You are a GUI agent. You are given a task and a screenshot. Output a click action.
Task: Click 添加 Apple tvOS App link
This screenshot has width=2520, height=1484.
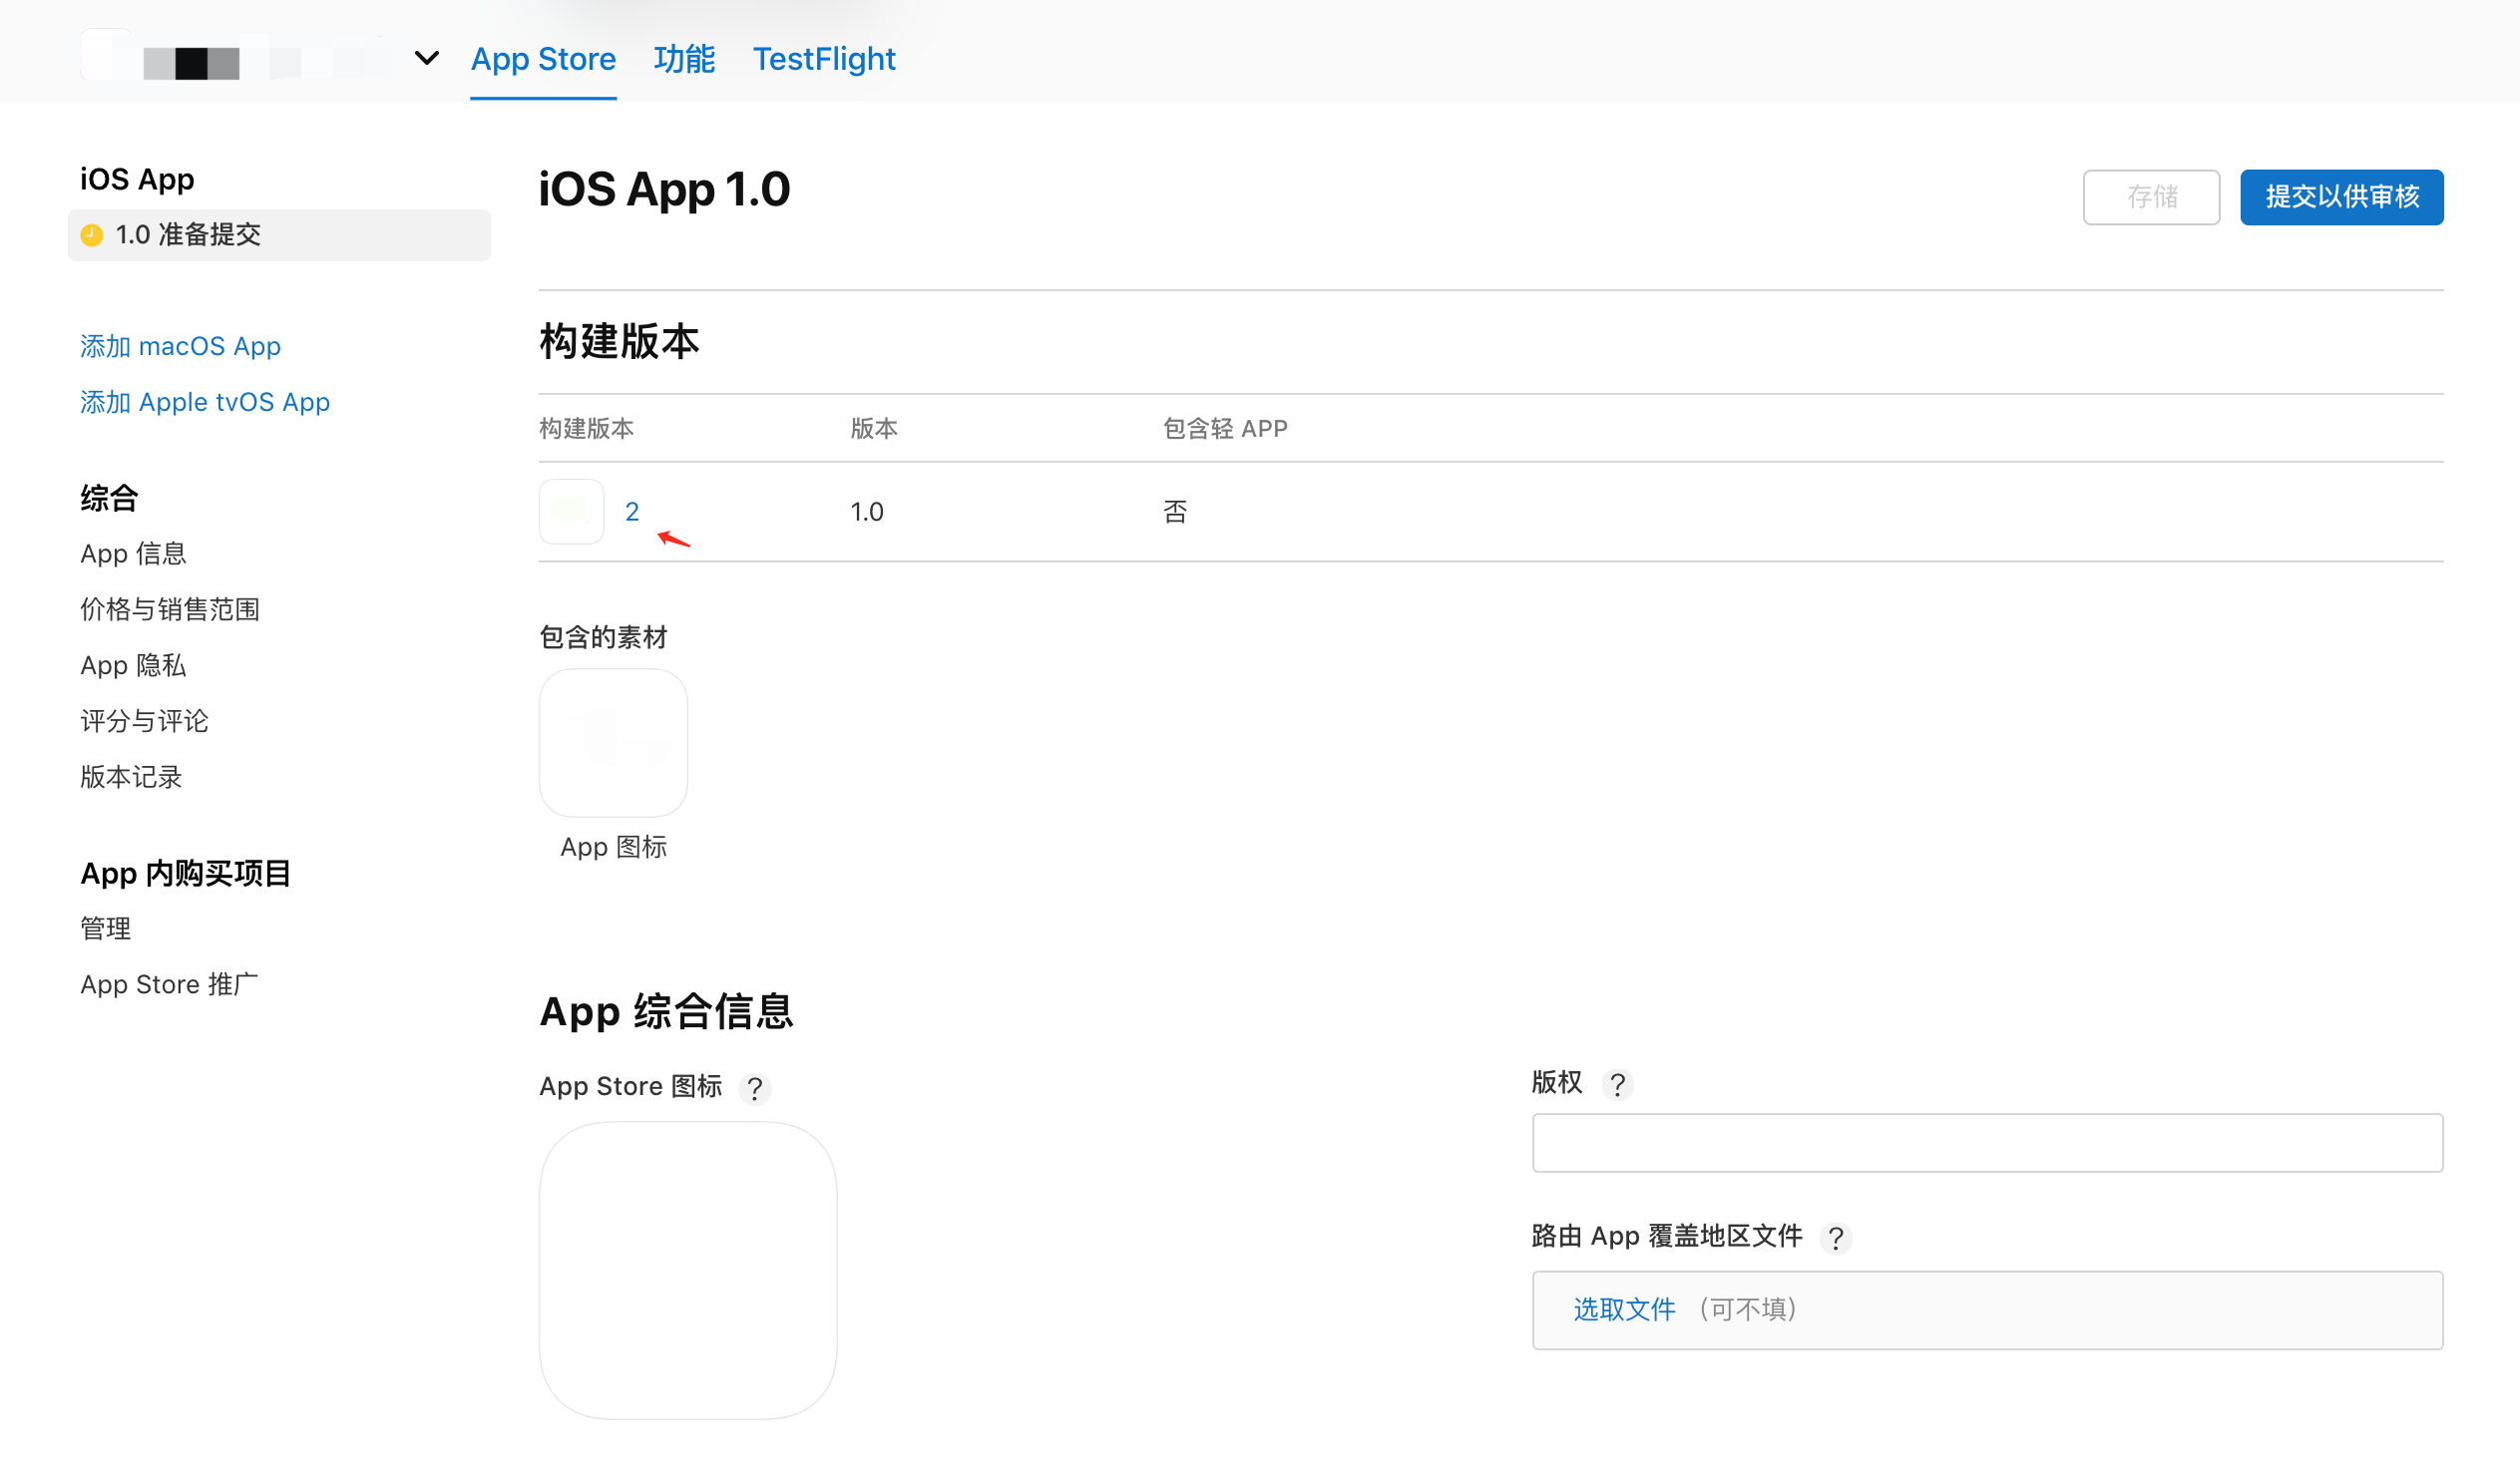tap(205, 402)
